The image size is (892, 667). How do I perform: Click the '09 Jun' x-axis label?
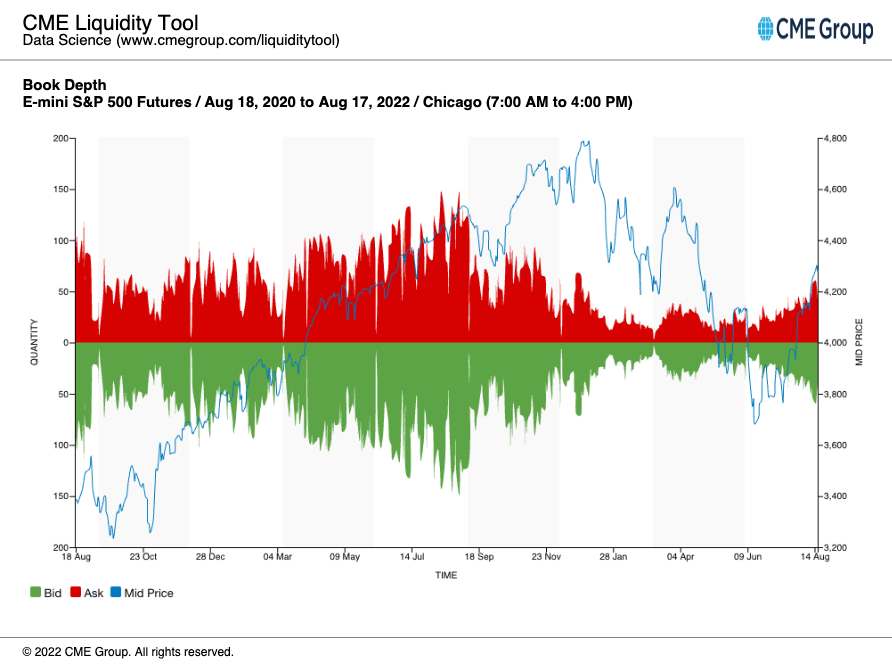[748, 557]
